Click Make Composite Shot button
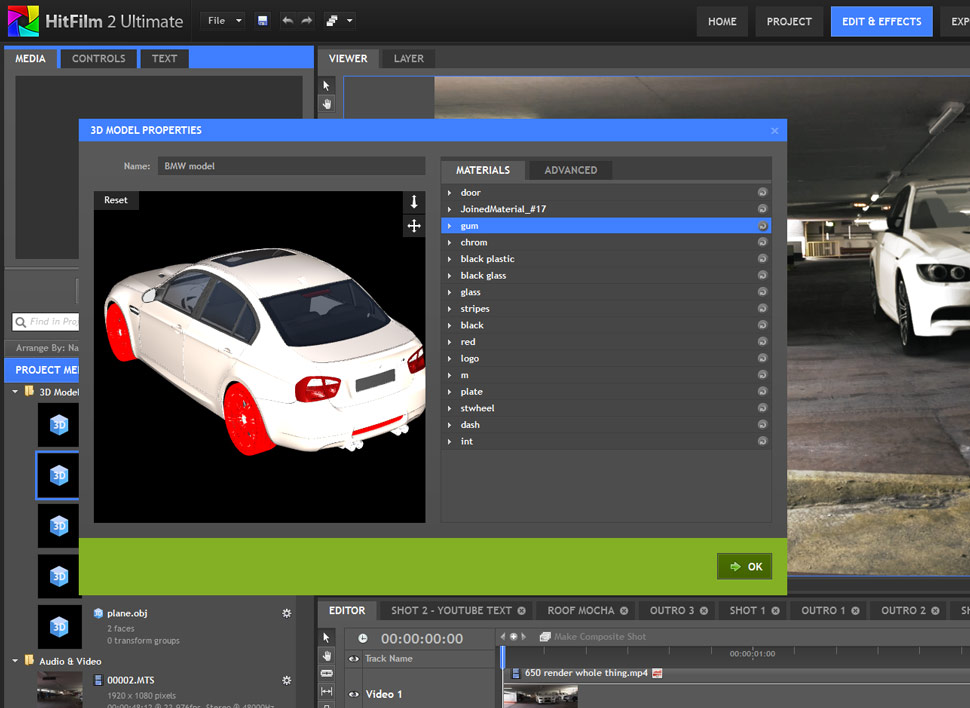 coord(593,637)
